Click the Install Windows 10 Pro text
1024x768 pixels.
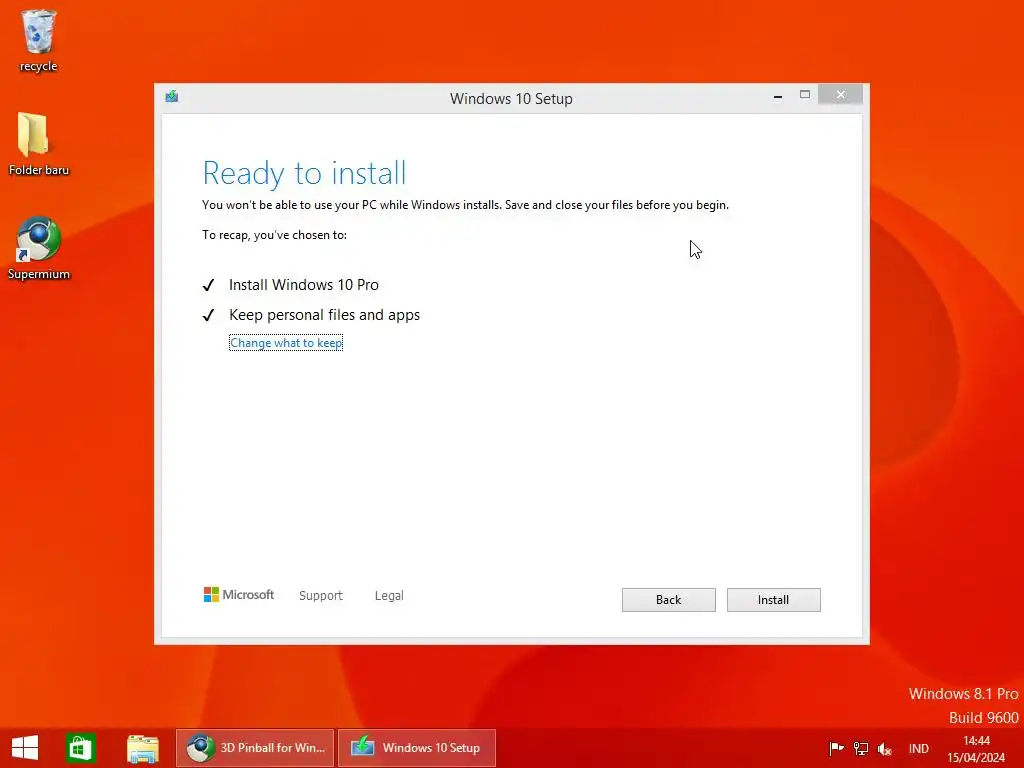coord(304,285)
